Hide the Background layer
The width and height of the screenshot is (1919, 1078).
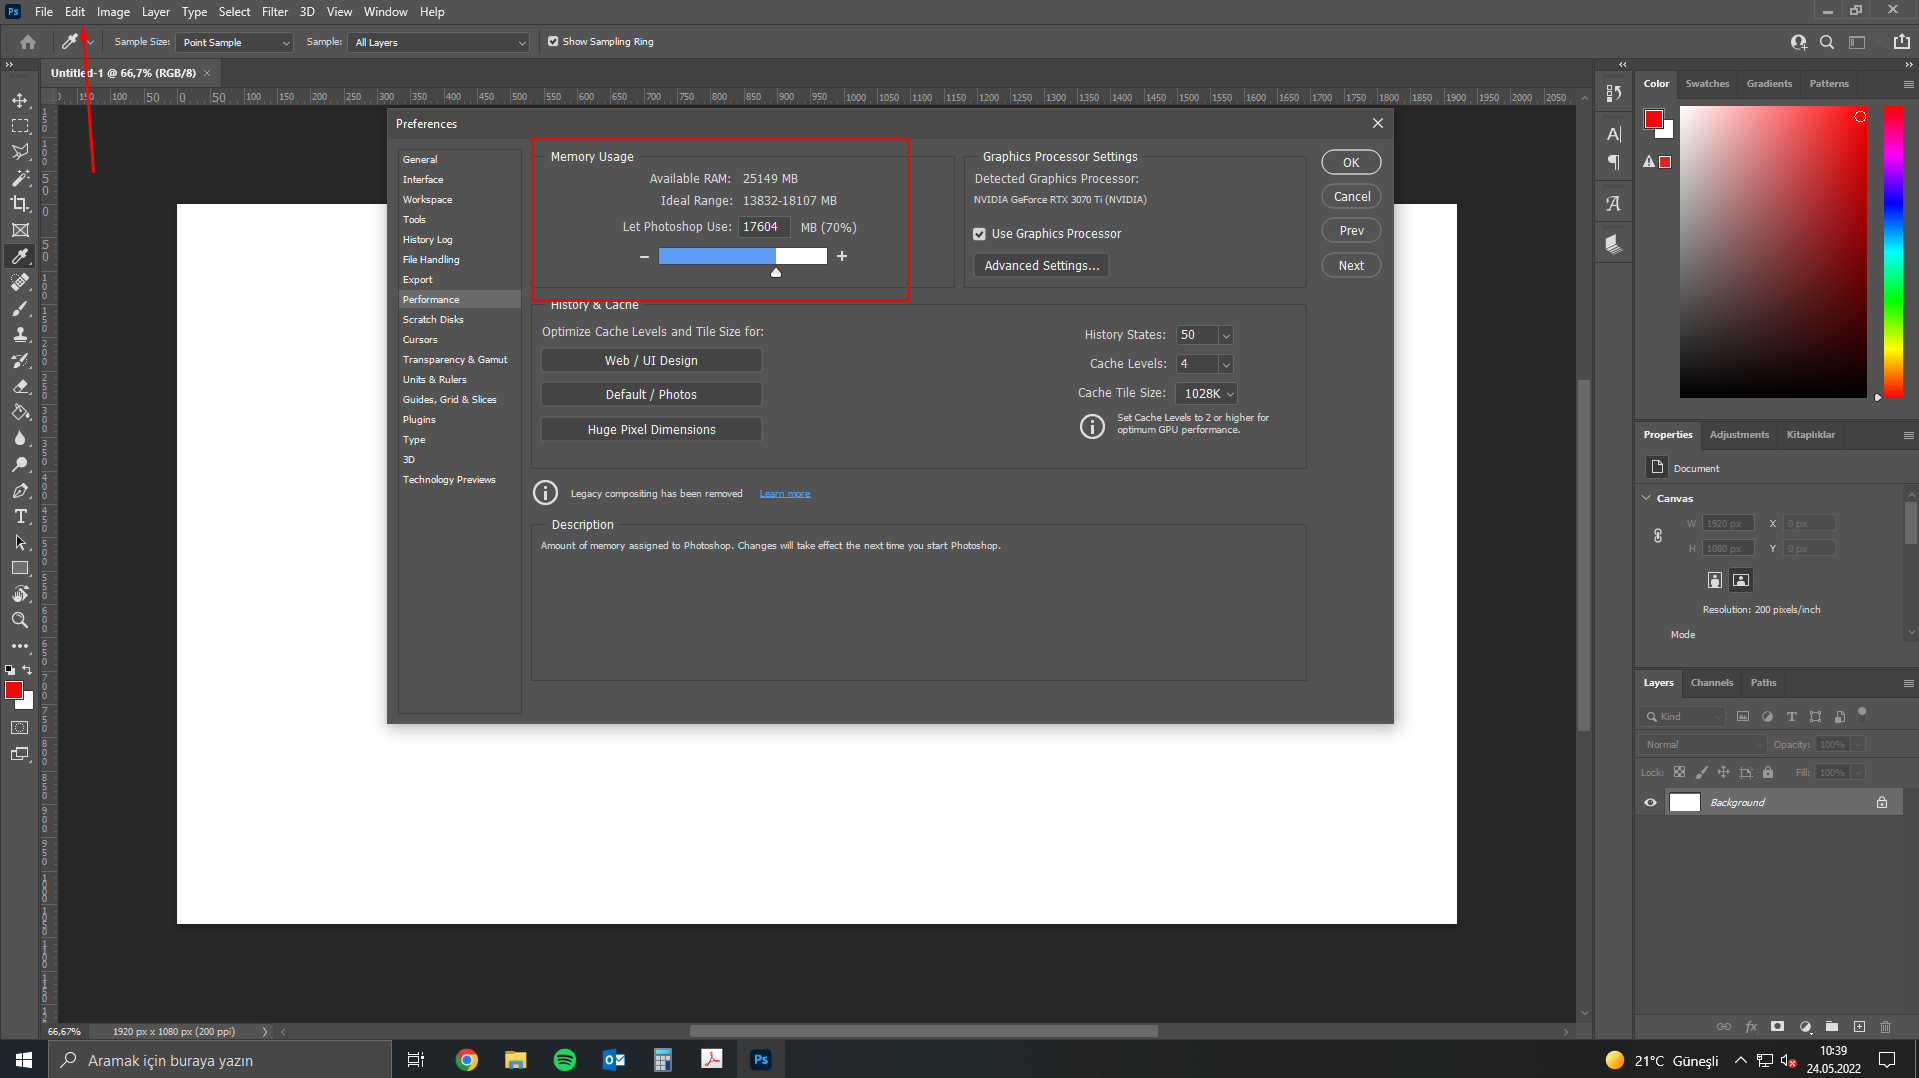click(1650, 802)
